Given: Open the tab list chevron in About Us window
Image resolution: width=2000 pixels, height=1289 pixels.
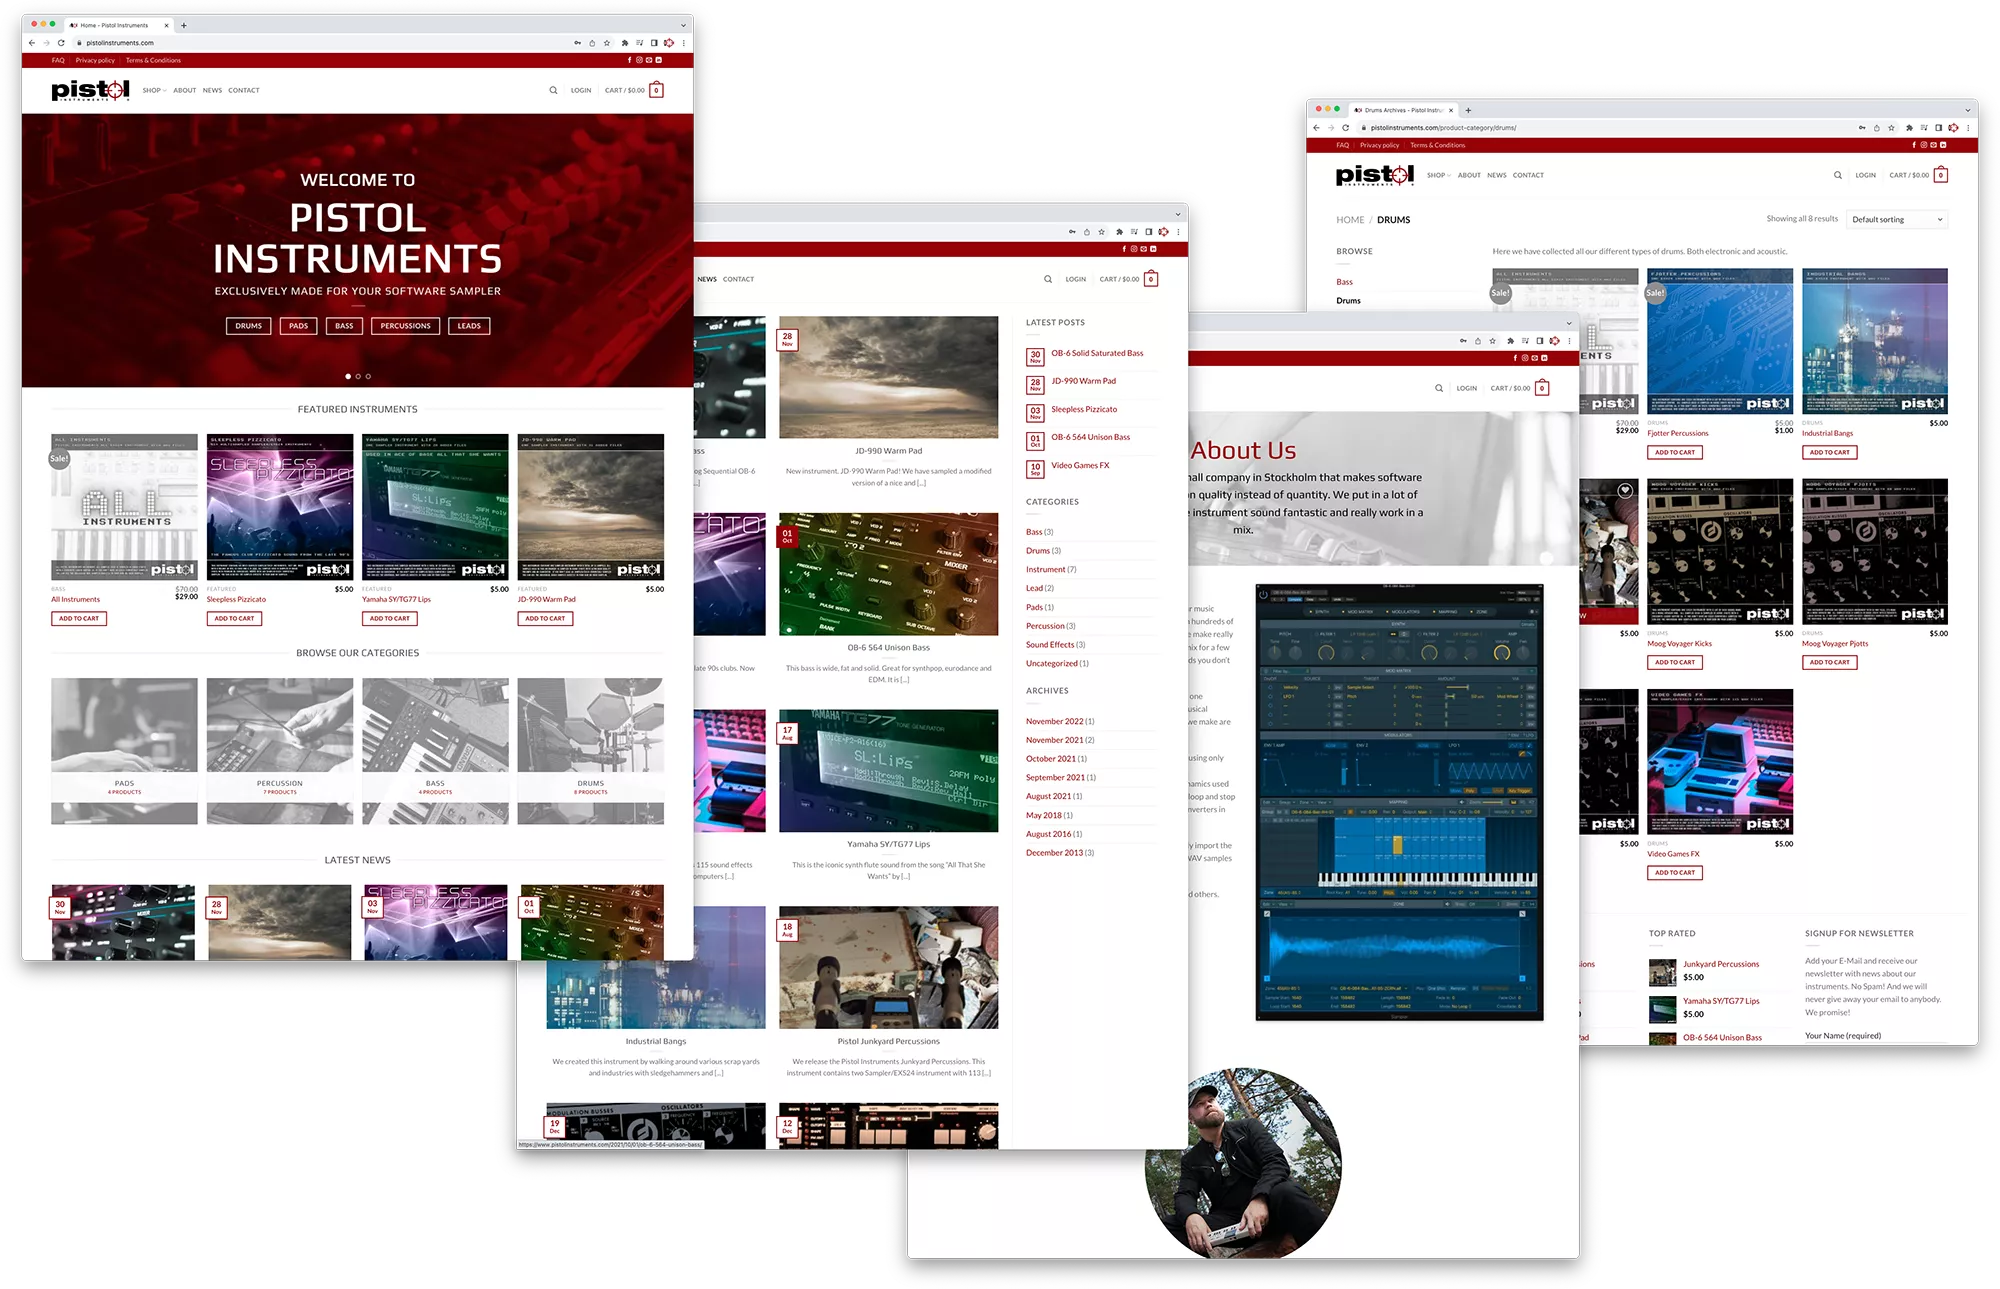Looking at the screenshot, I should pyautogui.click(x=1570, y=323).
